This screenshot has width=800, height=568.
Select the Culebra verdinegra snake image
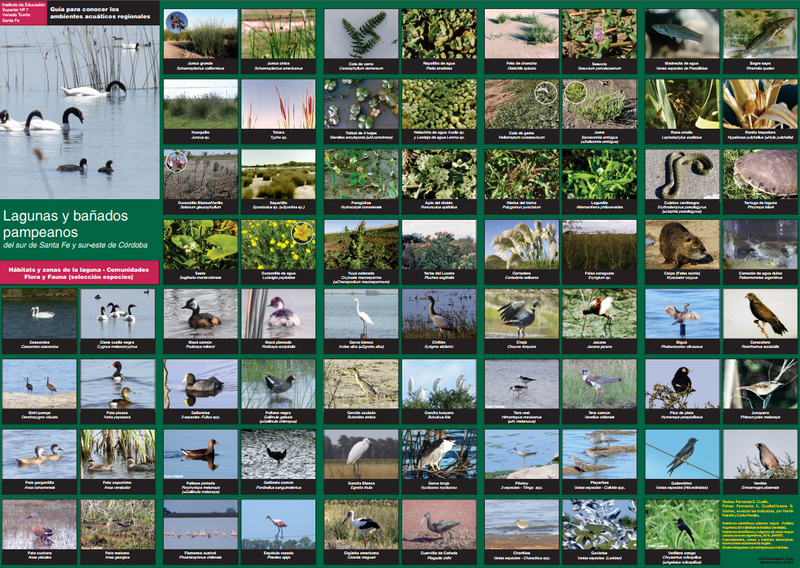coord(682,173)
